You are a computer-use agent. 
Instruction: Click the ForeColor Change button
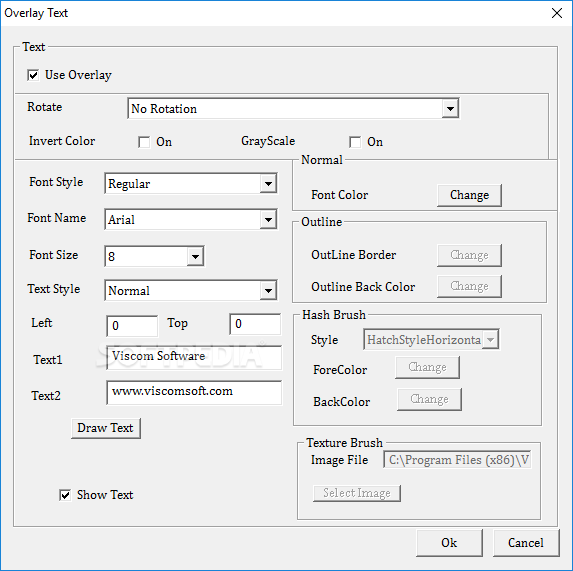[x=427, y=367]
